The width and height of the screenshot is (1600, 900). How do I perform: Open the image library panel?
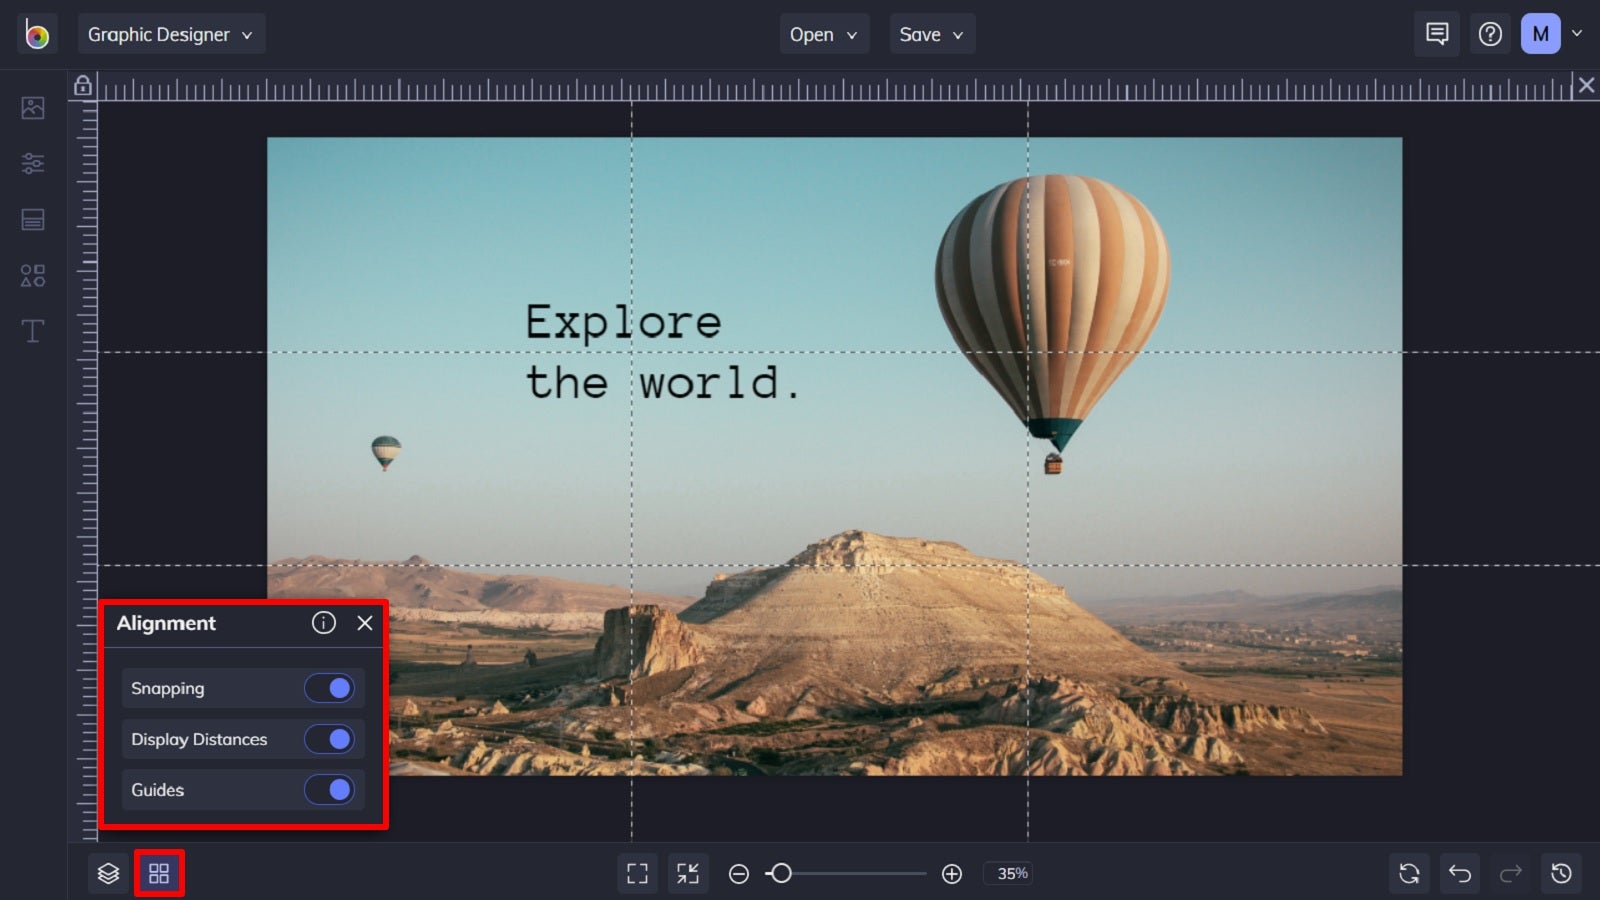pyautogui.click(x=33, y=108)
